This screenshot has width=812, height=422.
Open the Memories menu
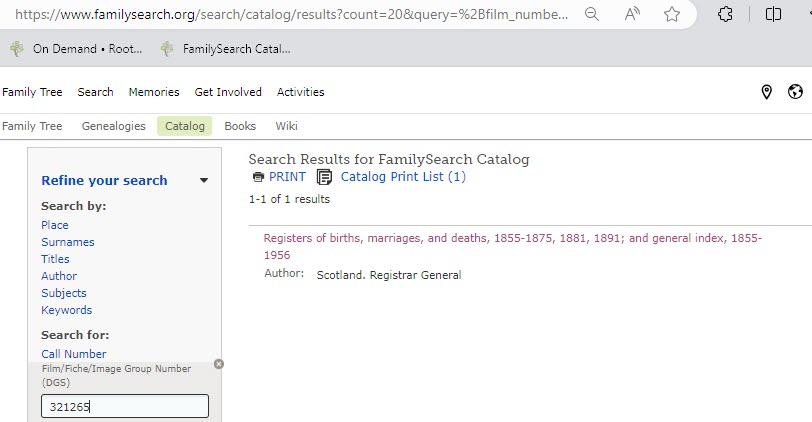click(x=154, y=92)
